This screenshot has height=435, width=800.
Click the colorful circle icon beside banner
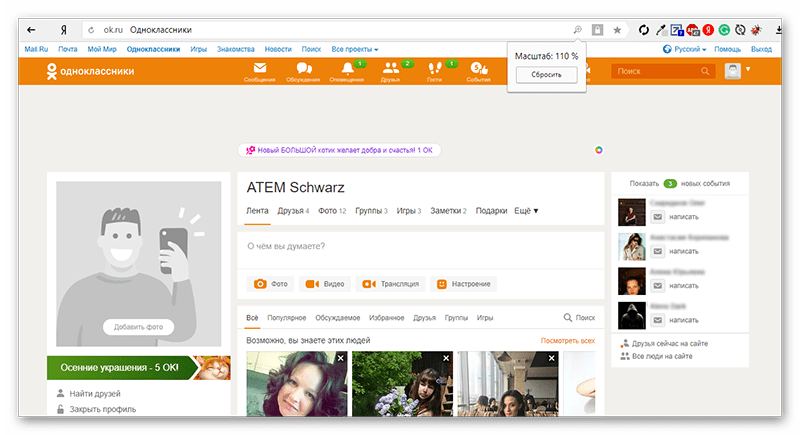(x=598, y=150)
